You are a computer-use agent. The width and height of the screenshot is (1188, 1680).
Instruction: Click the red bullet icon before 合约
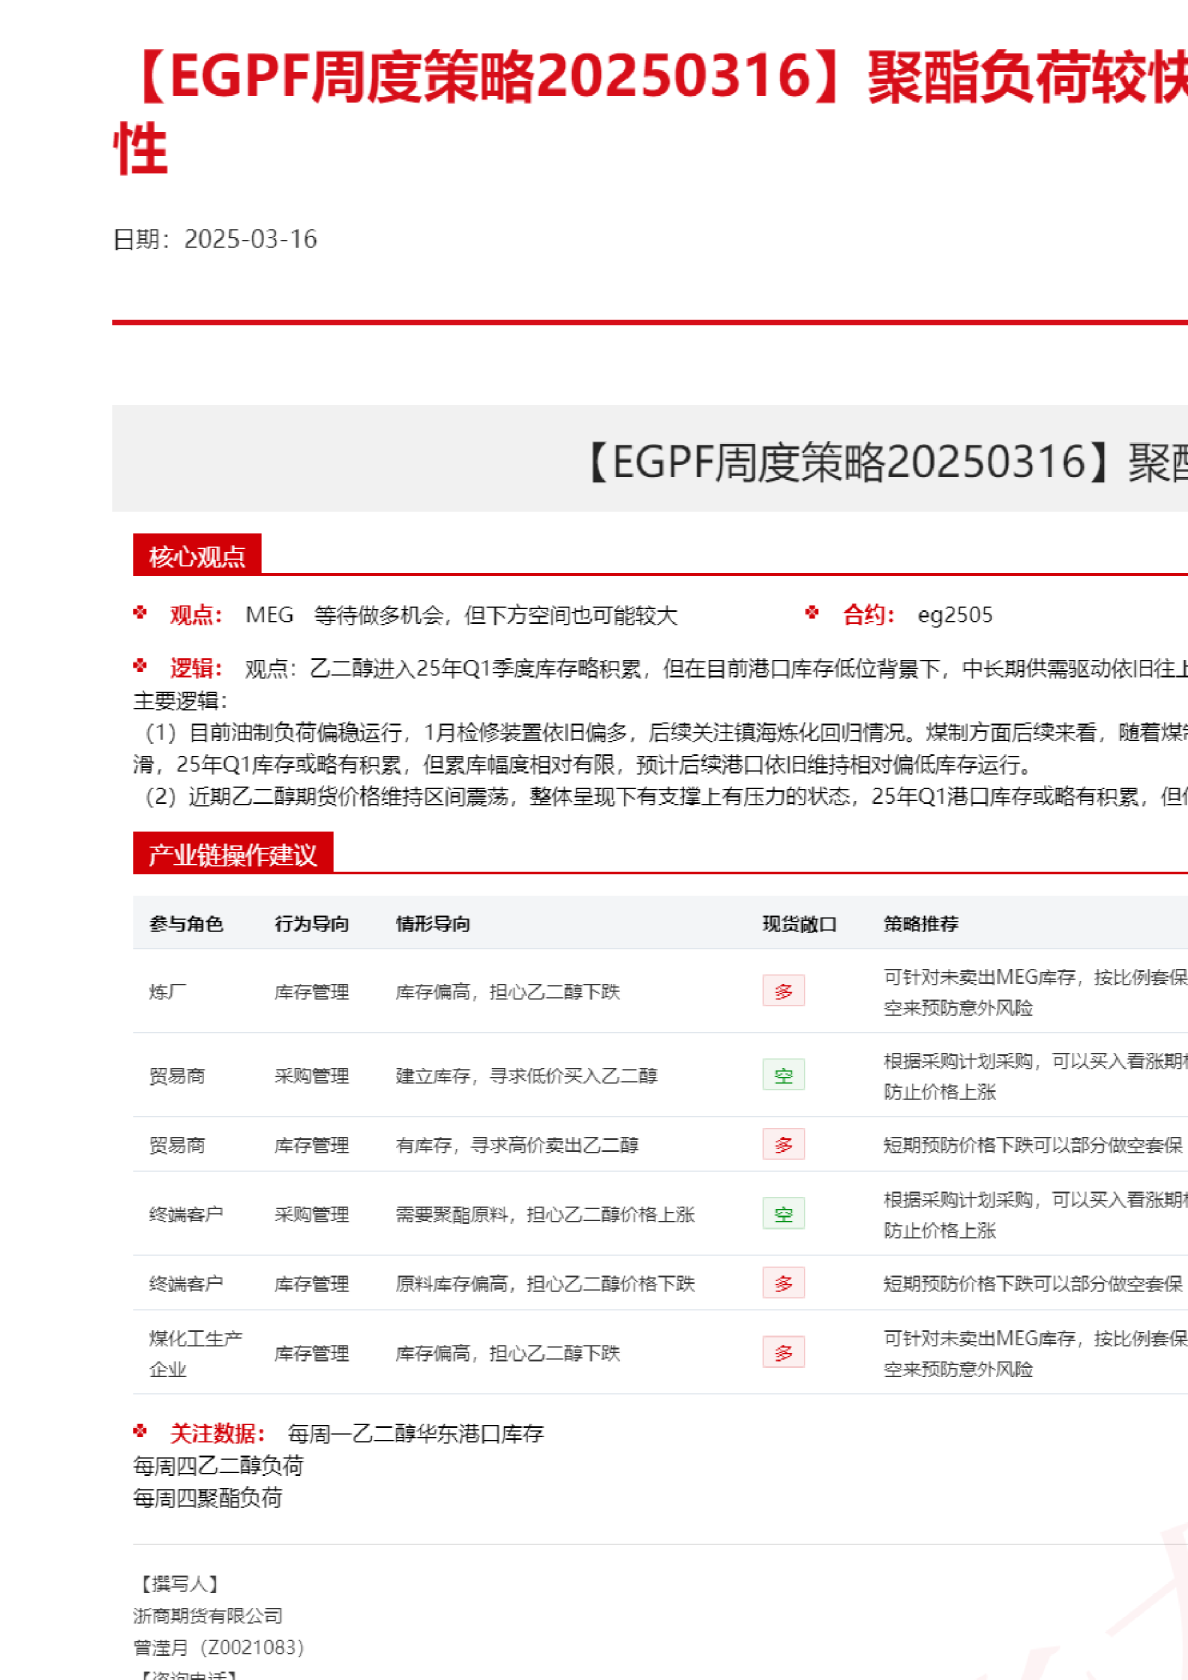(812, 613)
